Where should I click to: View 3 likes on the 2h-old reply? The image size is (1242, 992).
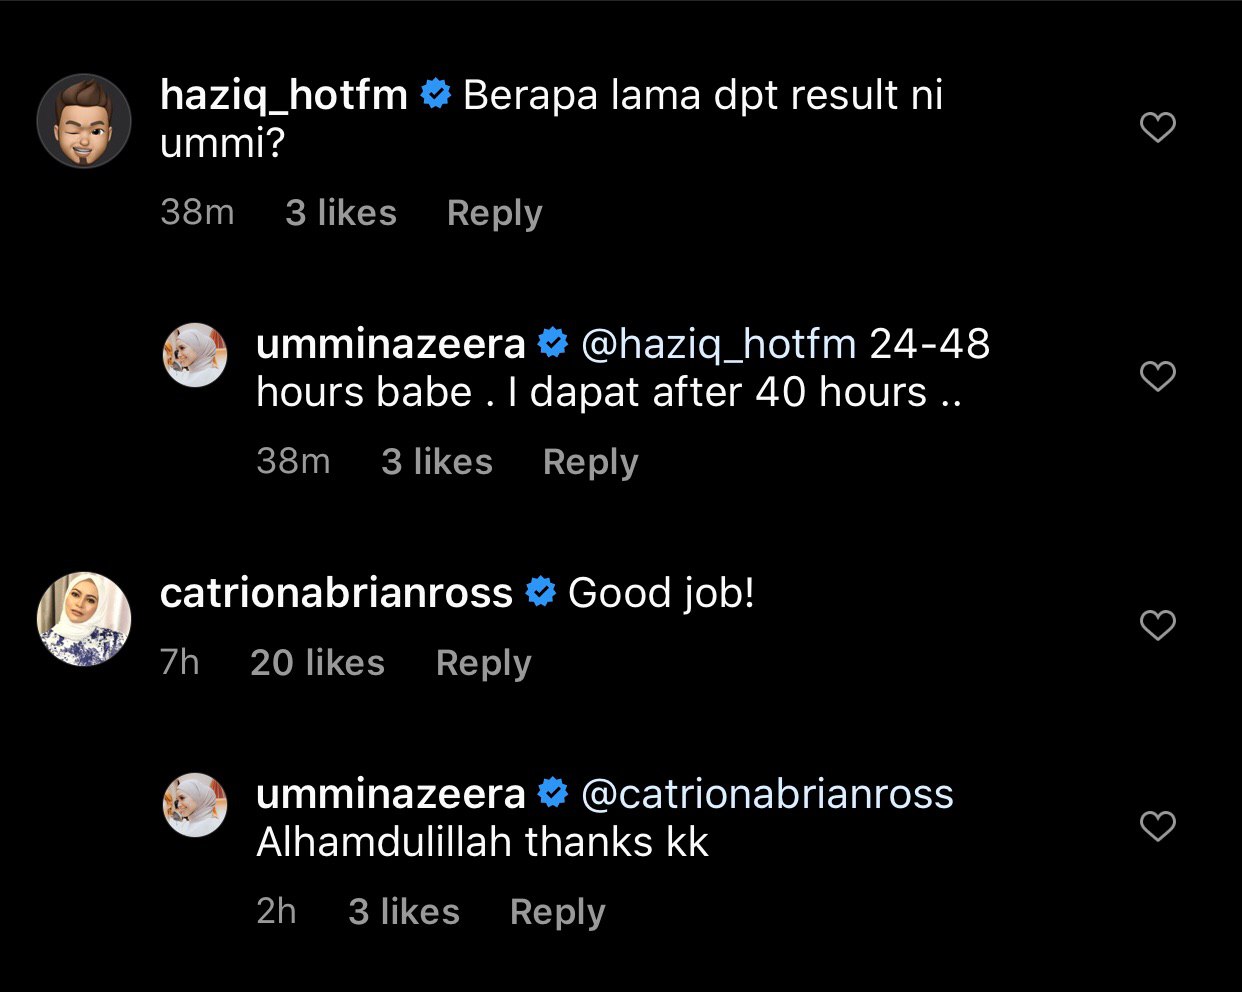404,912
